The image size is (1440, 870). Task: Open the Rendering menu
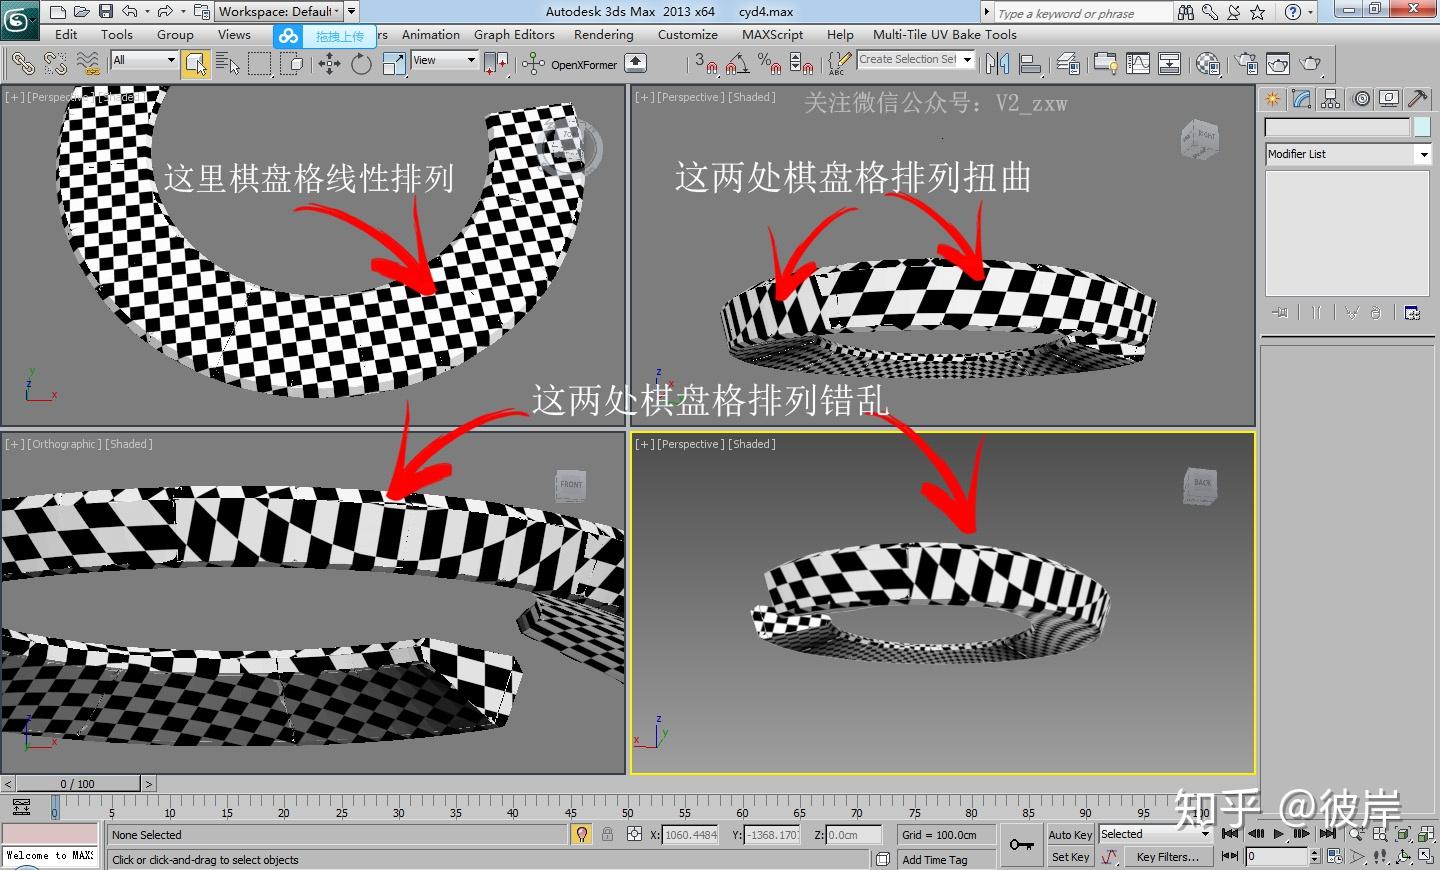pyautogui.click(x=604, y=34)
